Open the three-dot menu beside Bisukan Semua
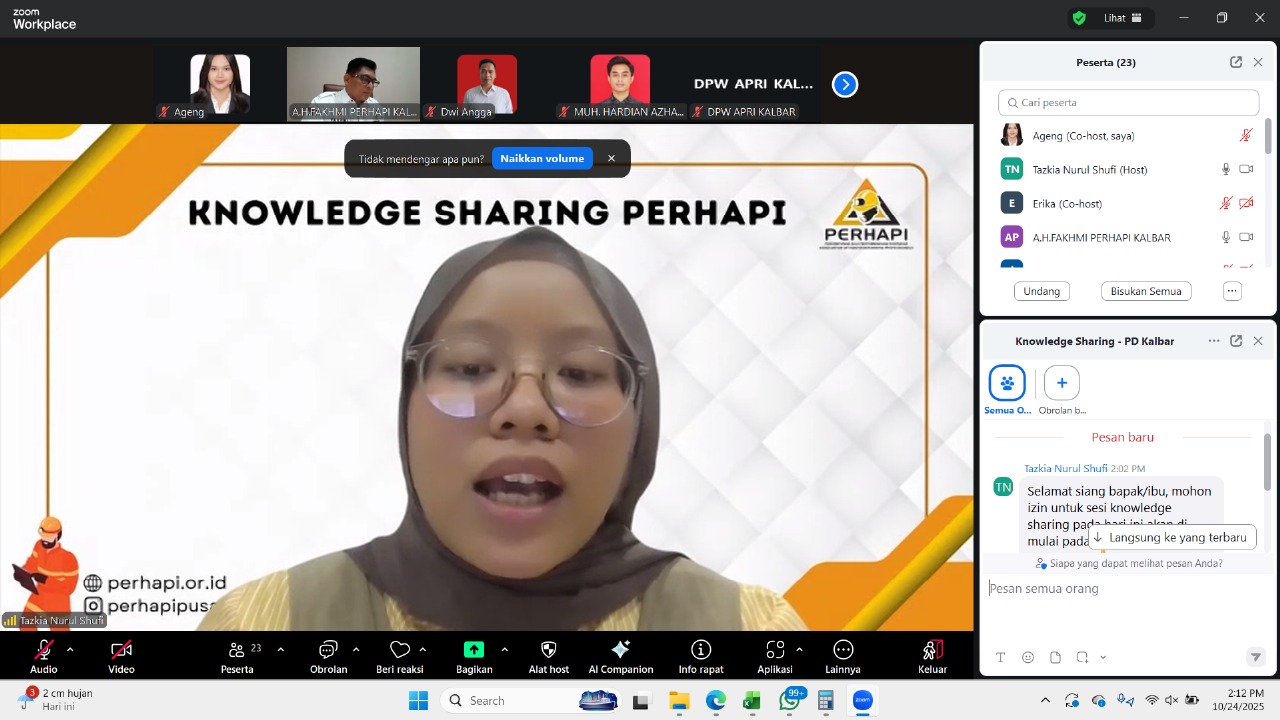This screenshot has height=720, width=1280. 1232,291
